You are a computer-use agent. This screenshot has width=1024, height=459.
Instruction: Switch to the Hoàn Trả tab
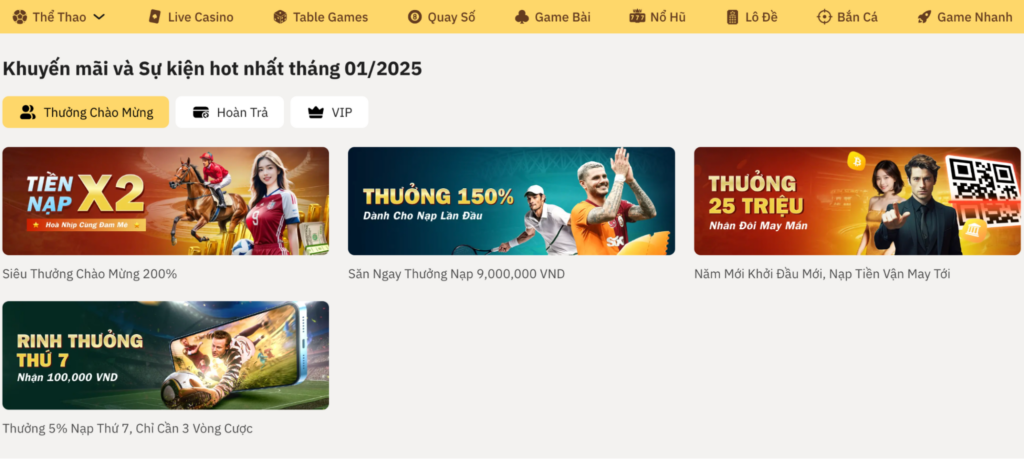click(230, 112)
